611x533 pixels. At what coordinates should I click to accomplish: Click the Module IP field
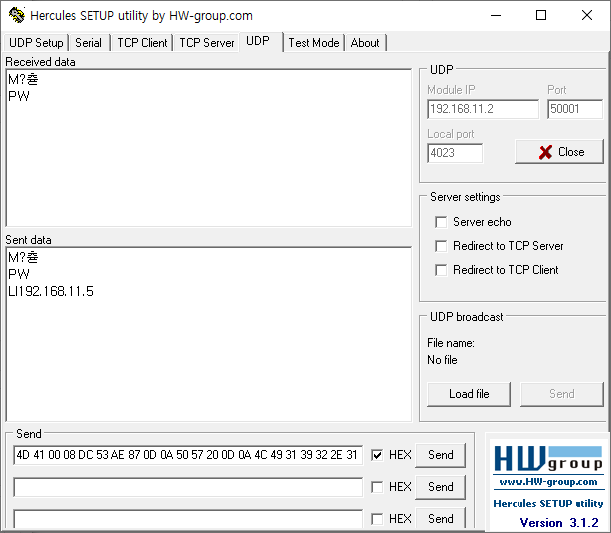(x=483, y=109)
